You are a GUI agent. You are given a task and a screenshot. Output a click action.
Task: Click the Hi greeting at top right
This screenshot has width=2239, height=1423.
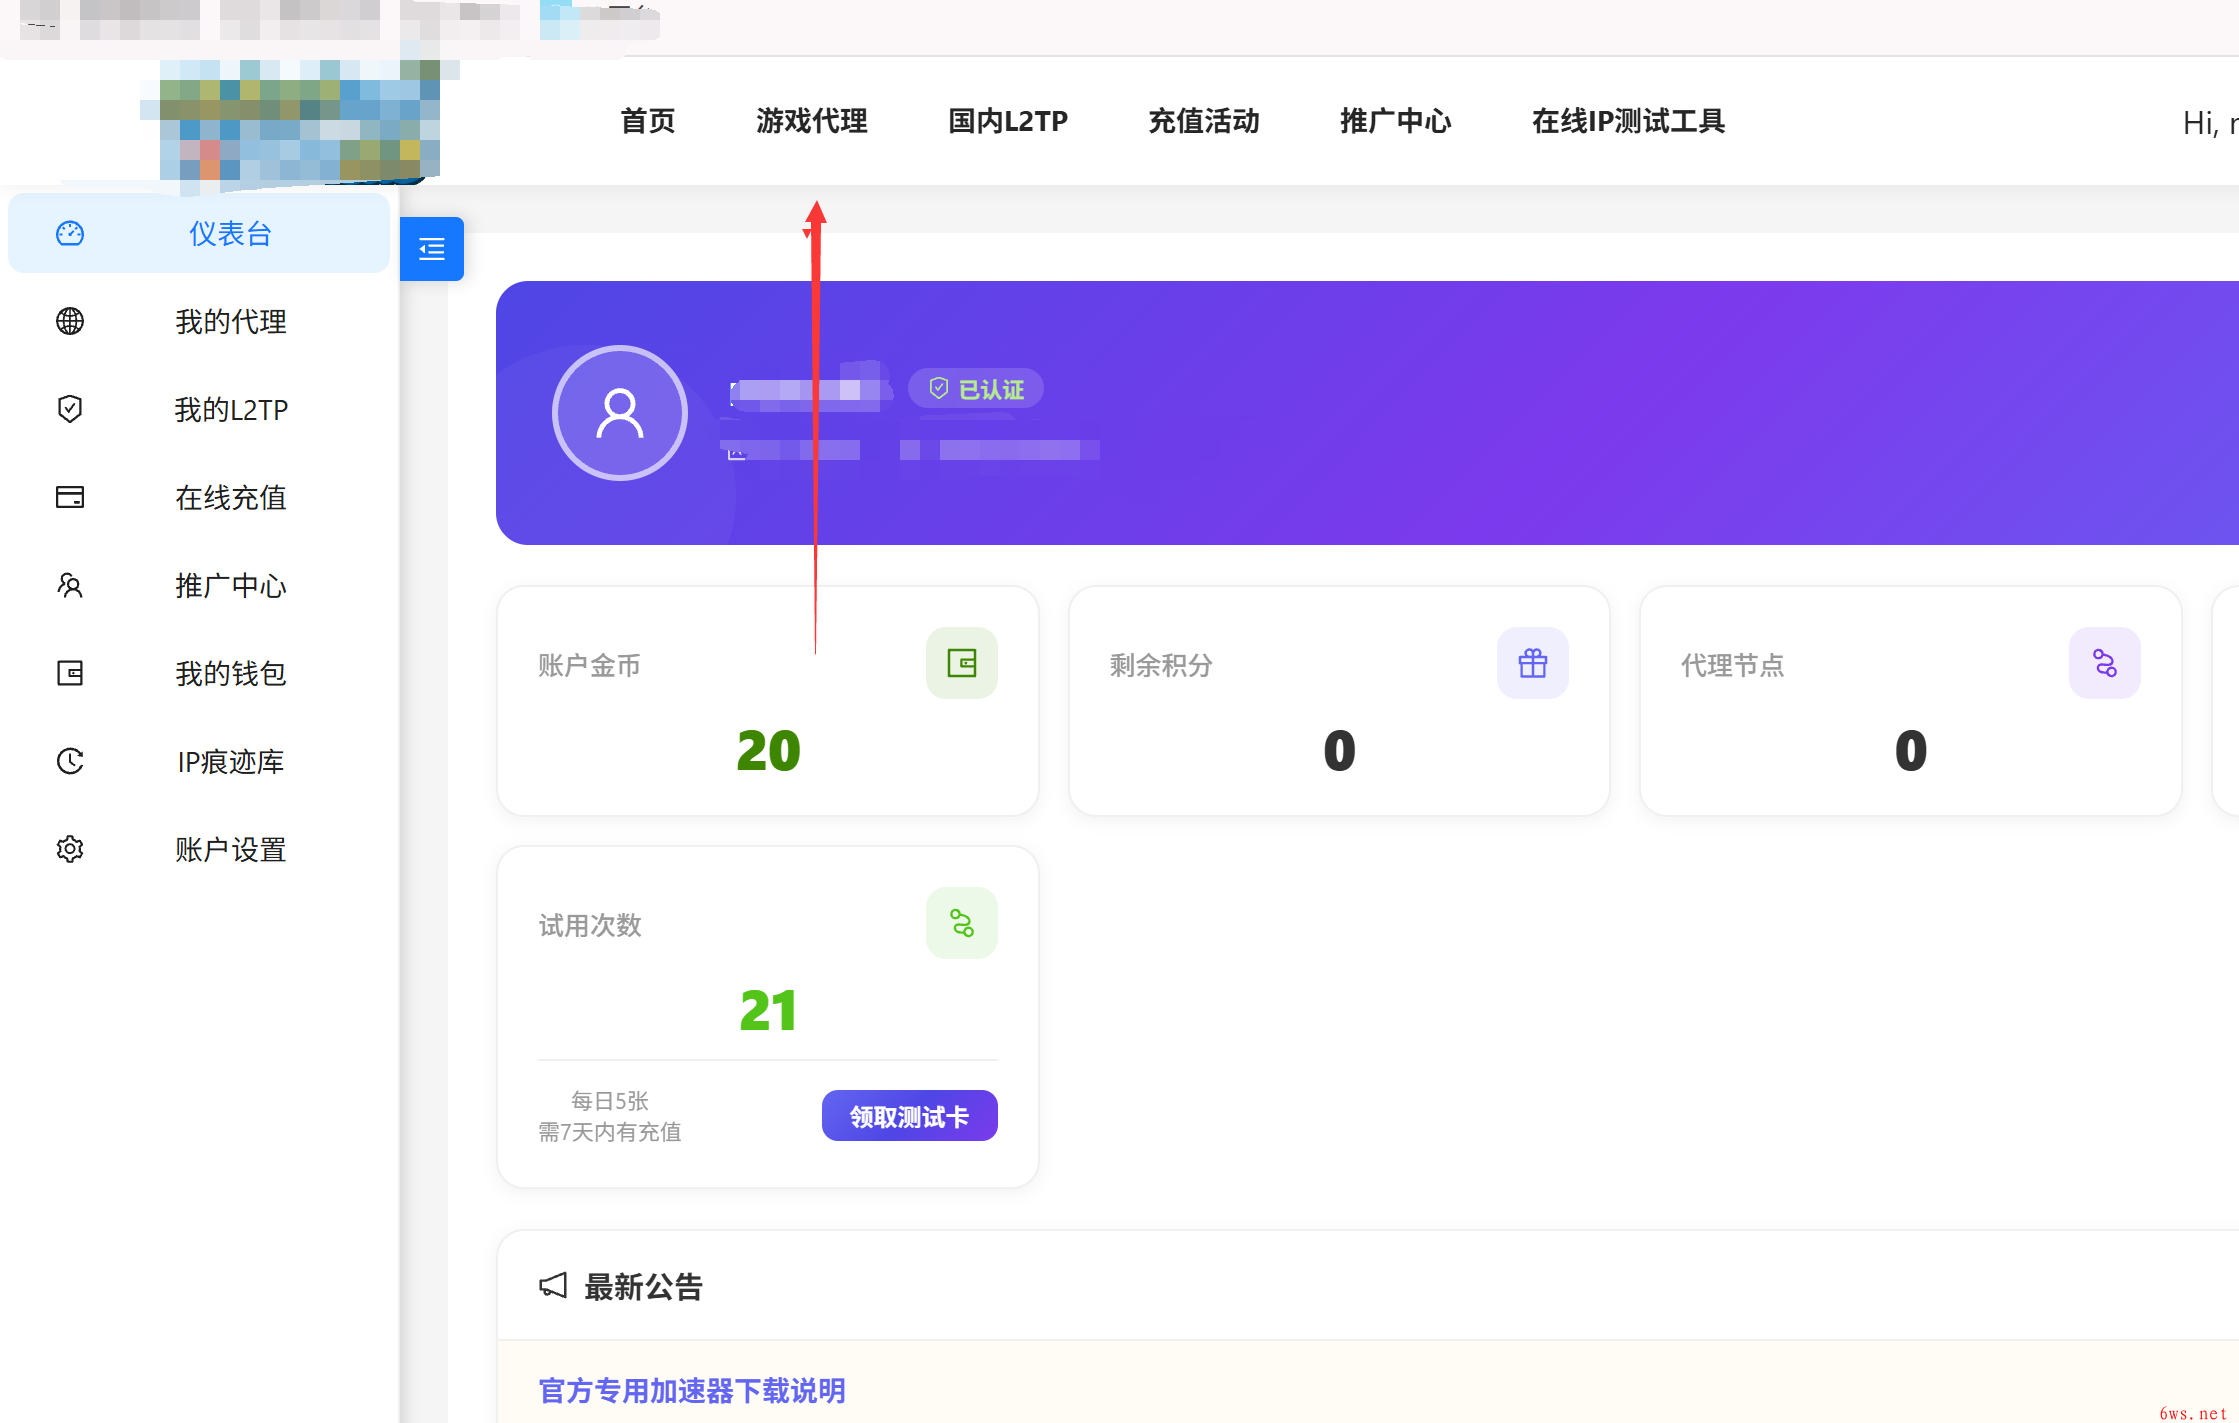coord(2210,123)
